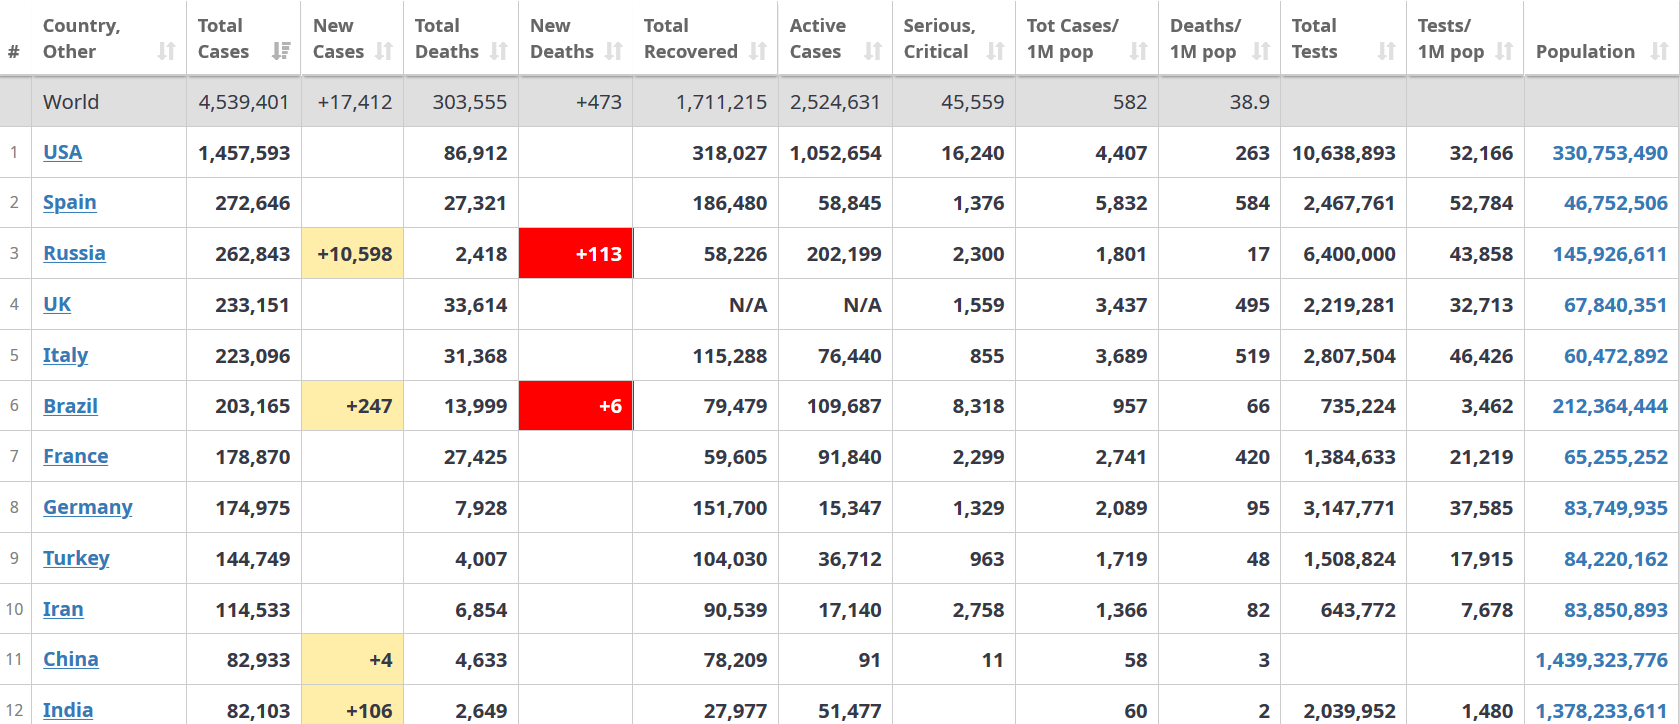This screenshot has height=724, width=1680.
Task: Click Brazil population 212,364,444 link
Action: click(1610, 406)
